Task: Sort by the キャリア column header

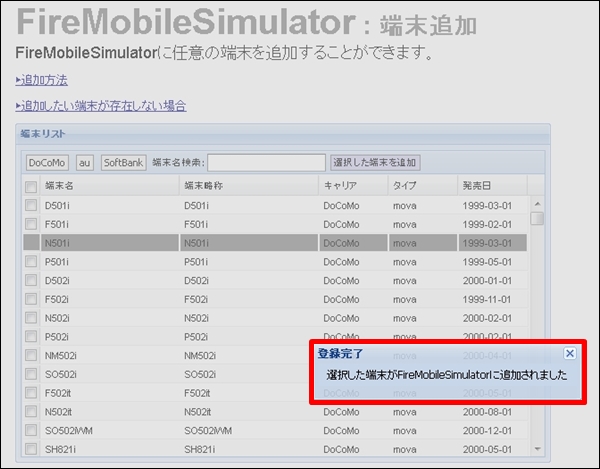Action: coord(353,186)
